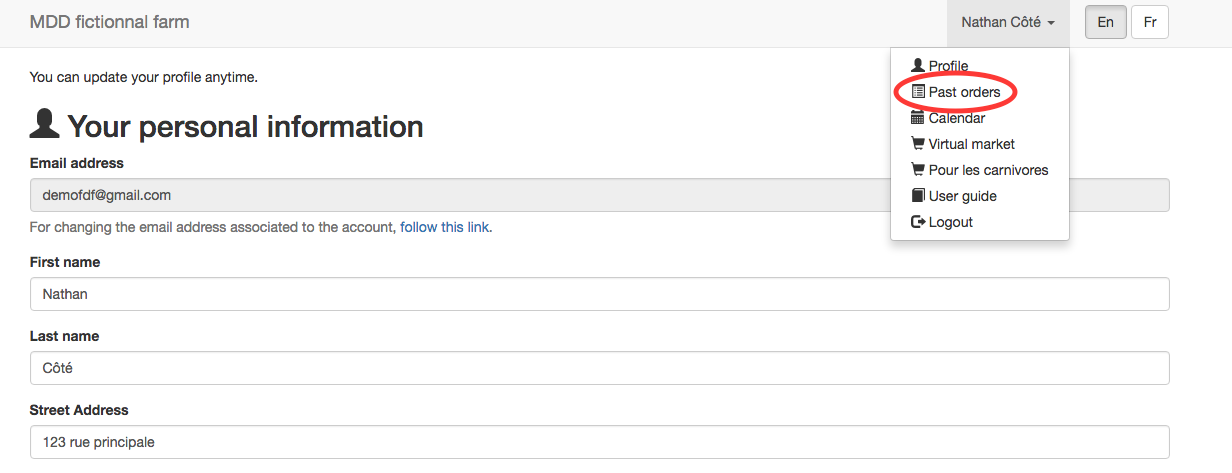The height and width of the screenshot is (473, 1232).
Task: Click the caret next to Nathan Côté
Action: pyautogui.click(x=1051, y=23)
